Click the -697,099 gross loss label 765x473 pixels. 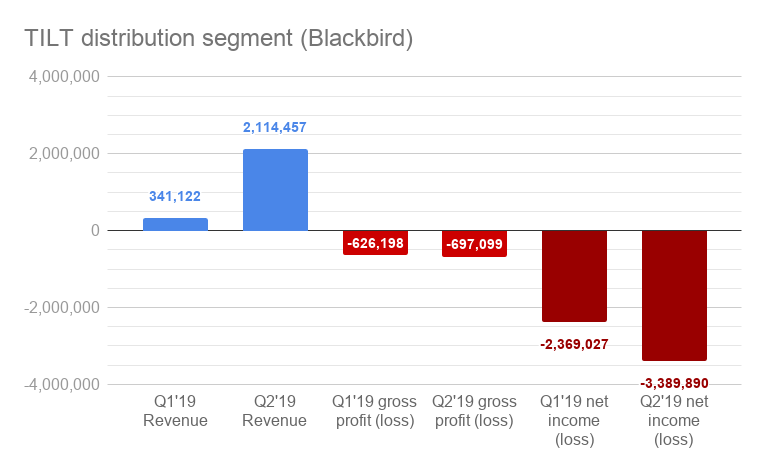click(x=474, y=244)
